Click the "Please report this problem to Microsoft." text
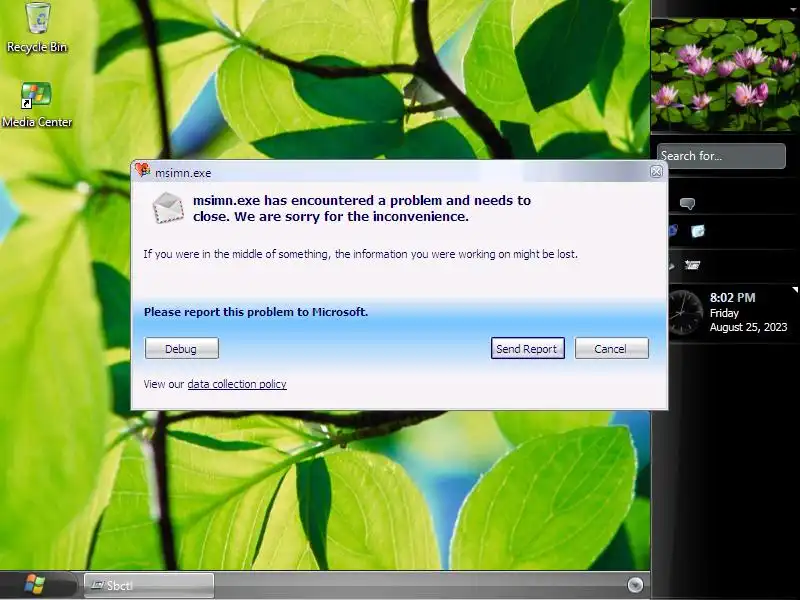The height and width of the screenshot is (600, 800). [x=256, y=312]
